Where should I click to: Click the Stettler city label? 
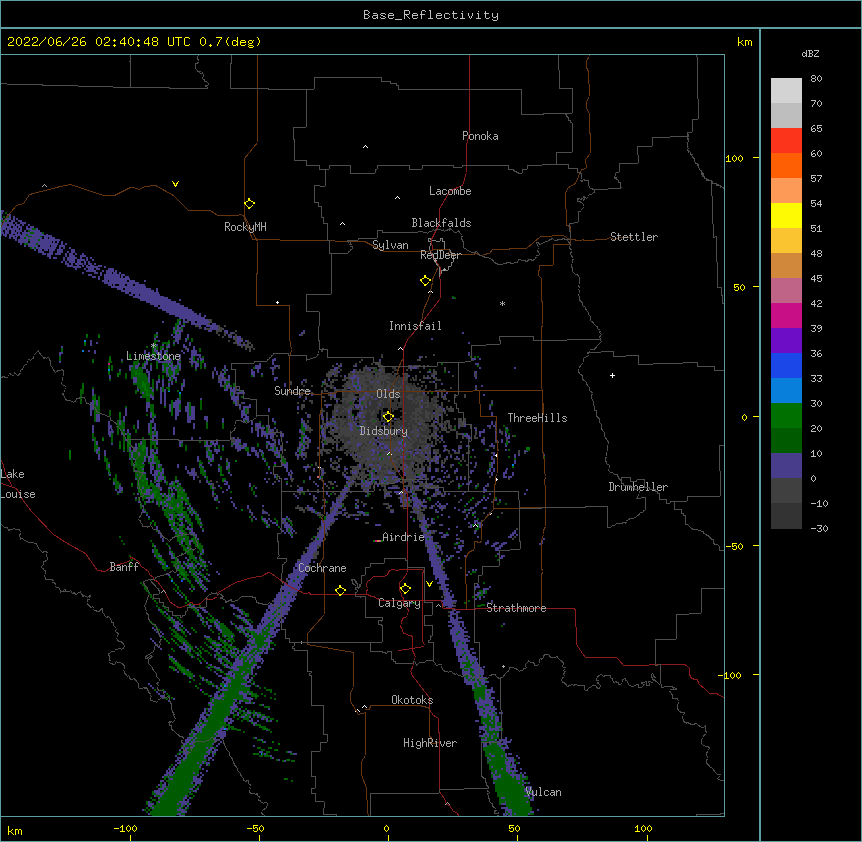[634, 237]
